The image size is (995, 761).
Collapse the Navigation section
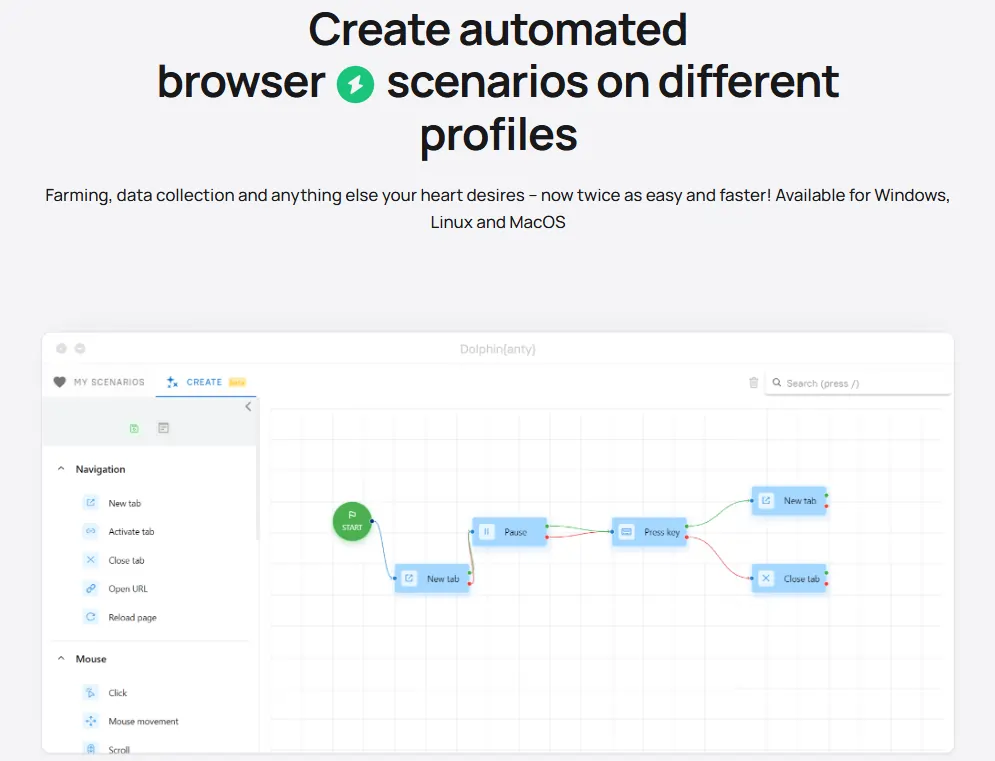(x=61, y=468)
